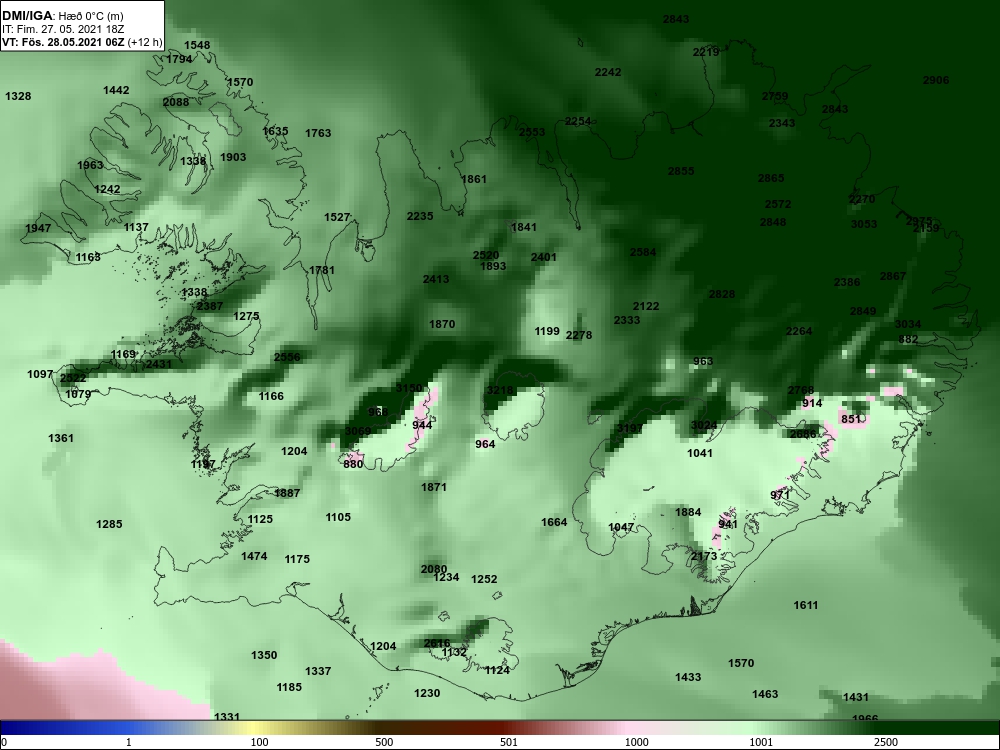This screenshot has width=1000, height=750.
Task: Click the map value 1442
Action: (x=116, y=91)
